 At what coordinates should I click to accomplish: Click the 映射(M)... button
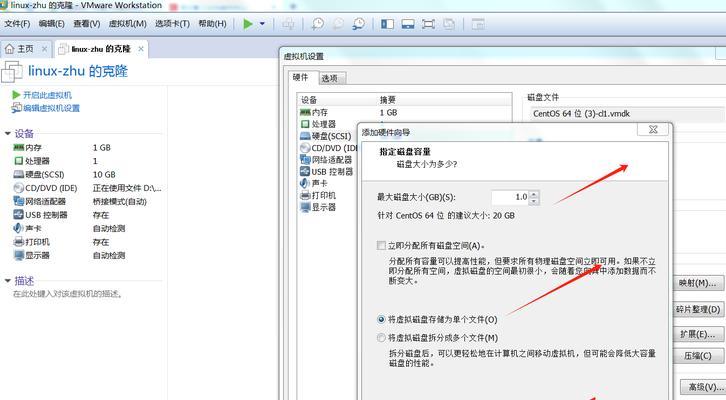click(698, 283)
